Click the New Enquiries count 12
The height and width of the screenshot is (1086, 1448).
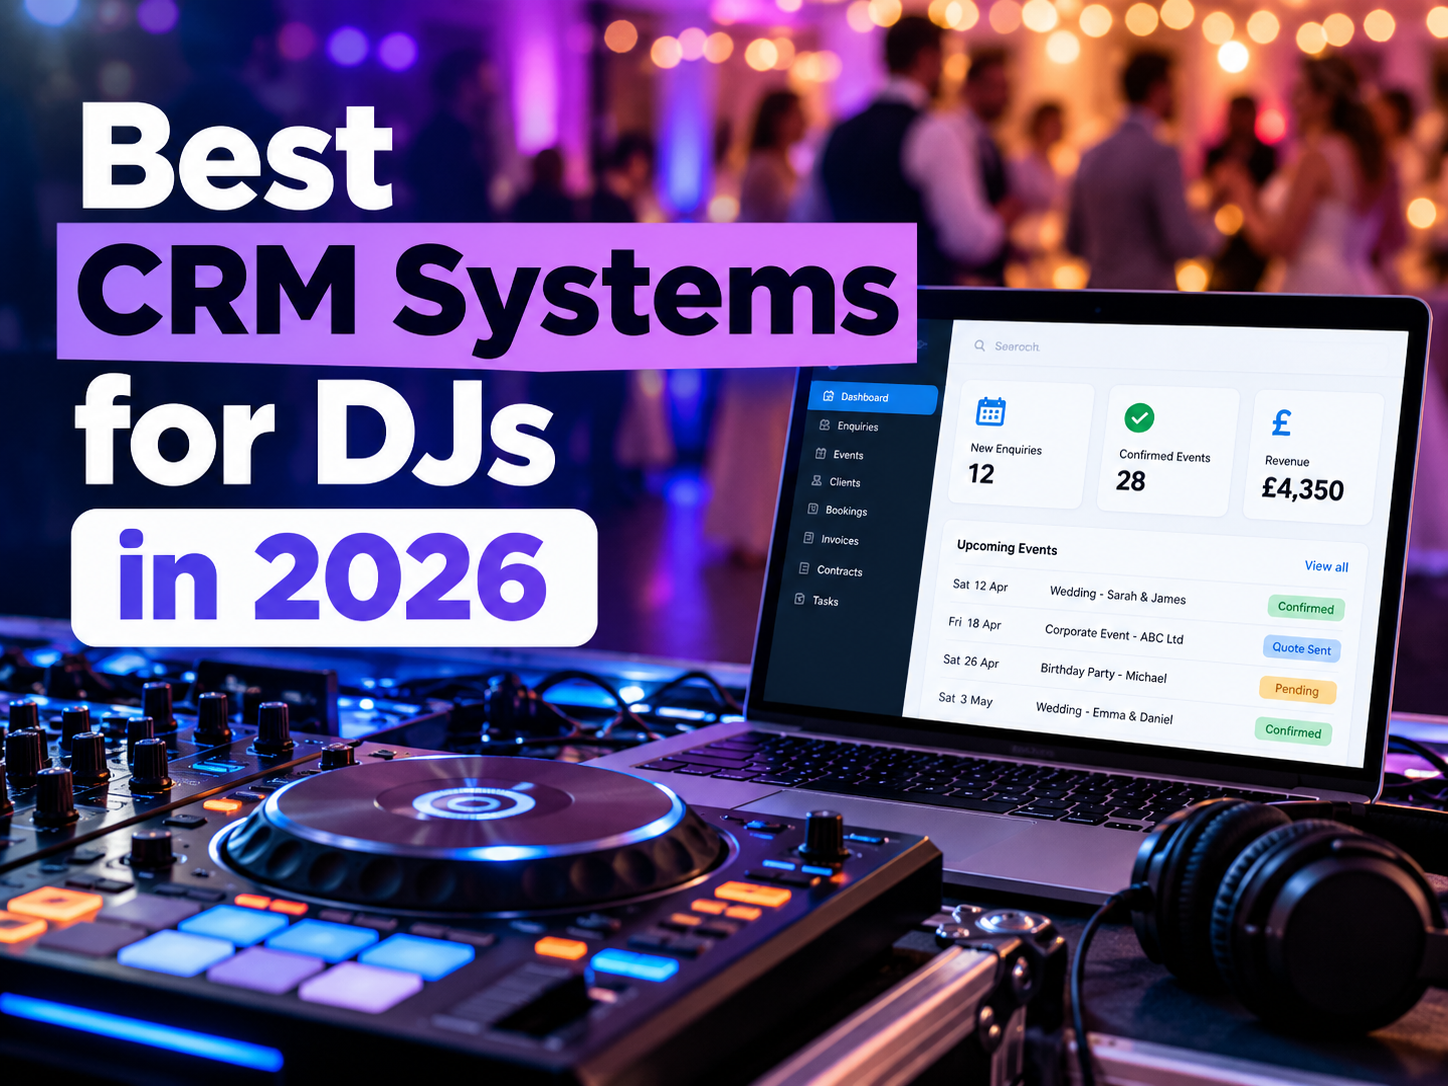981,474
